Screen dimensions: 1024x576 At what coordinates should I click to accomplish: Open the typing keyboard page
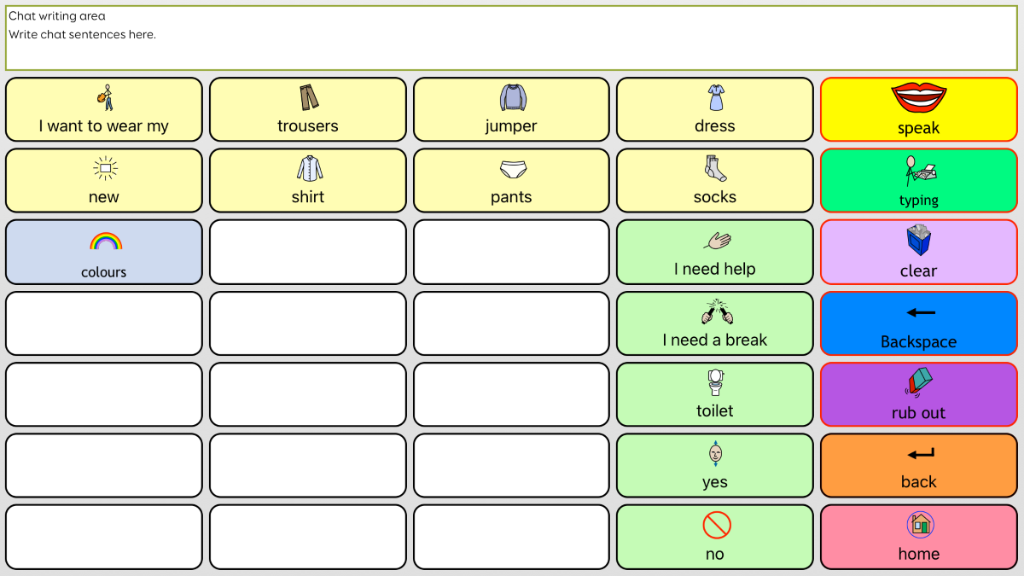918,180
